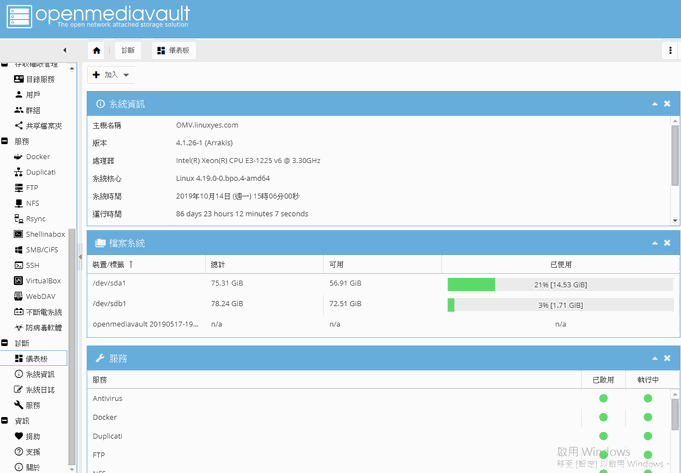Click the Used column header
Viewport: 681px width, 473px height.
point(560,265)
